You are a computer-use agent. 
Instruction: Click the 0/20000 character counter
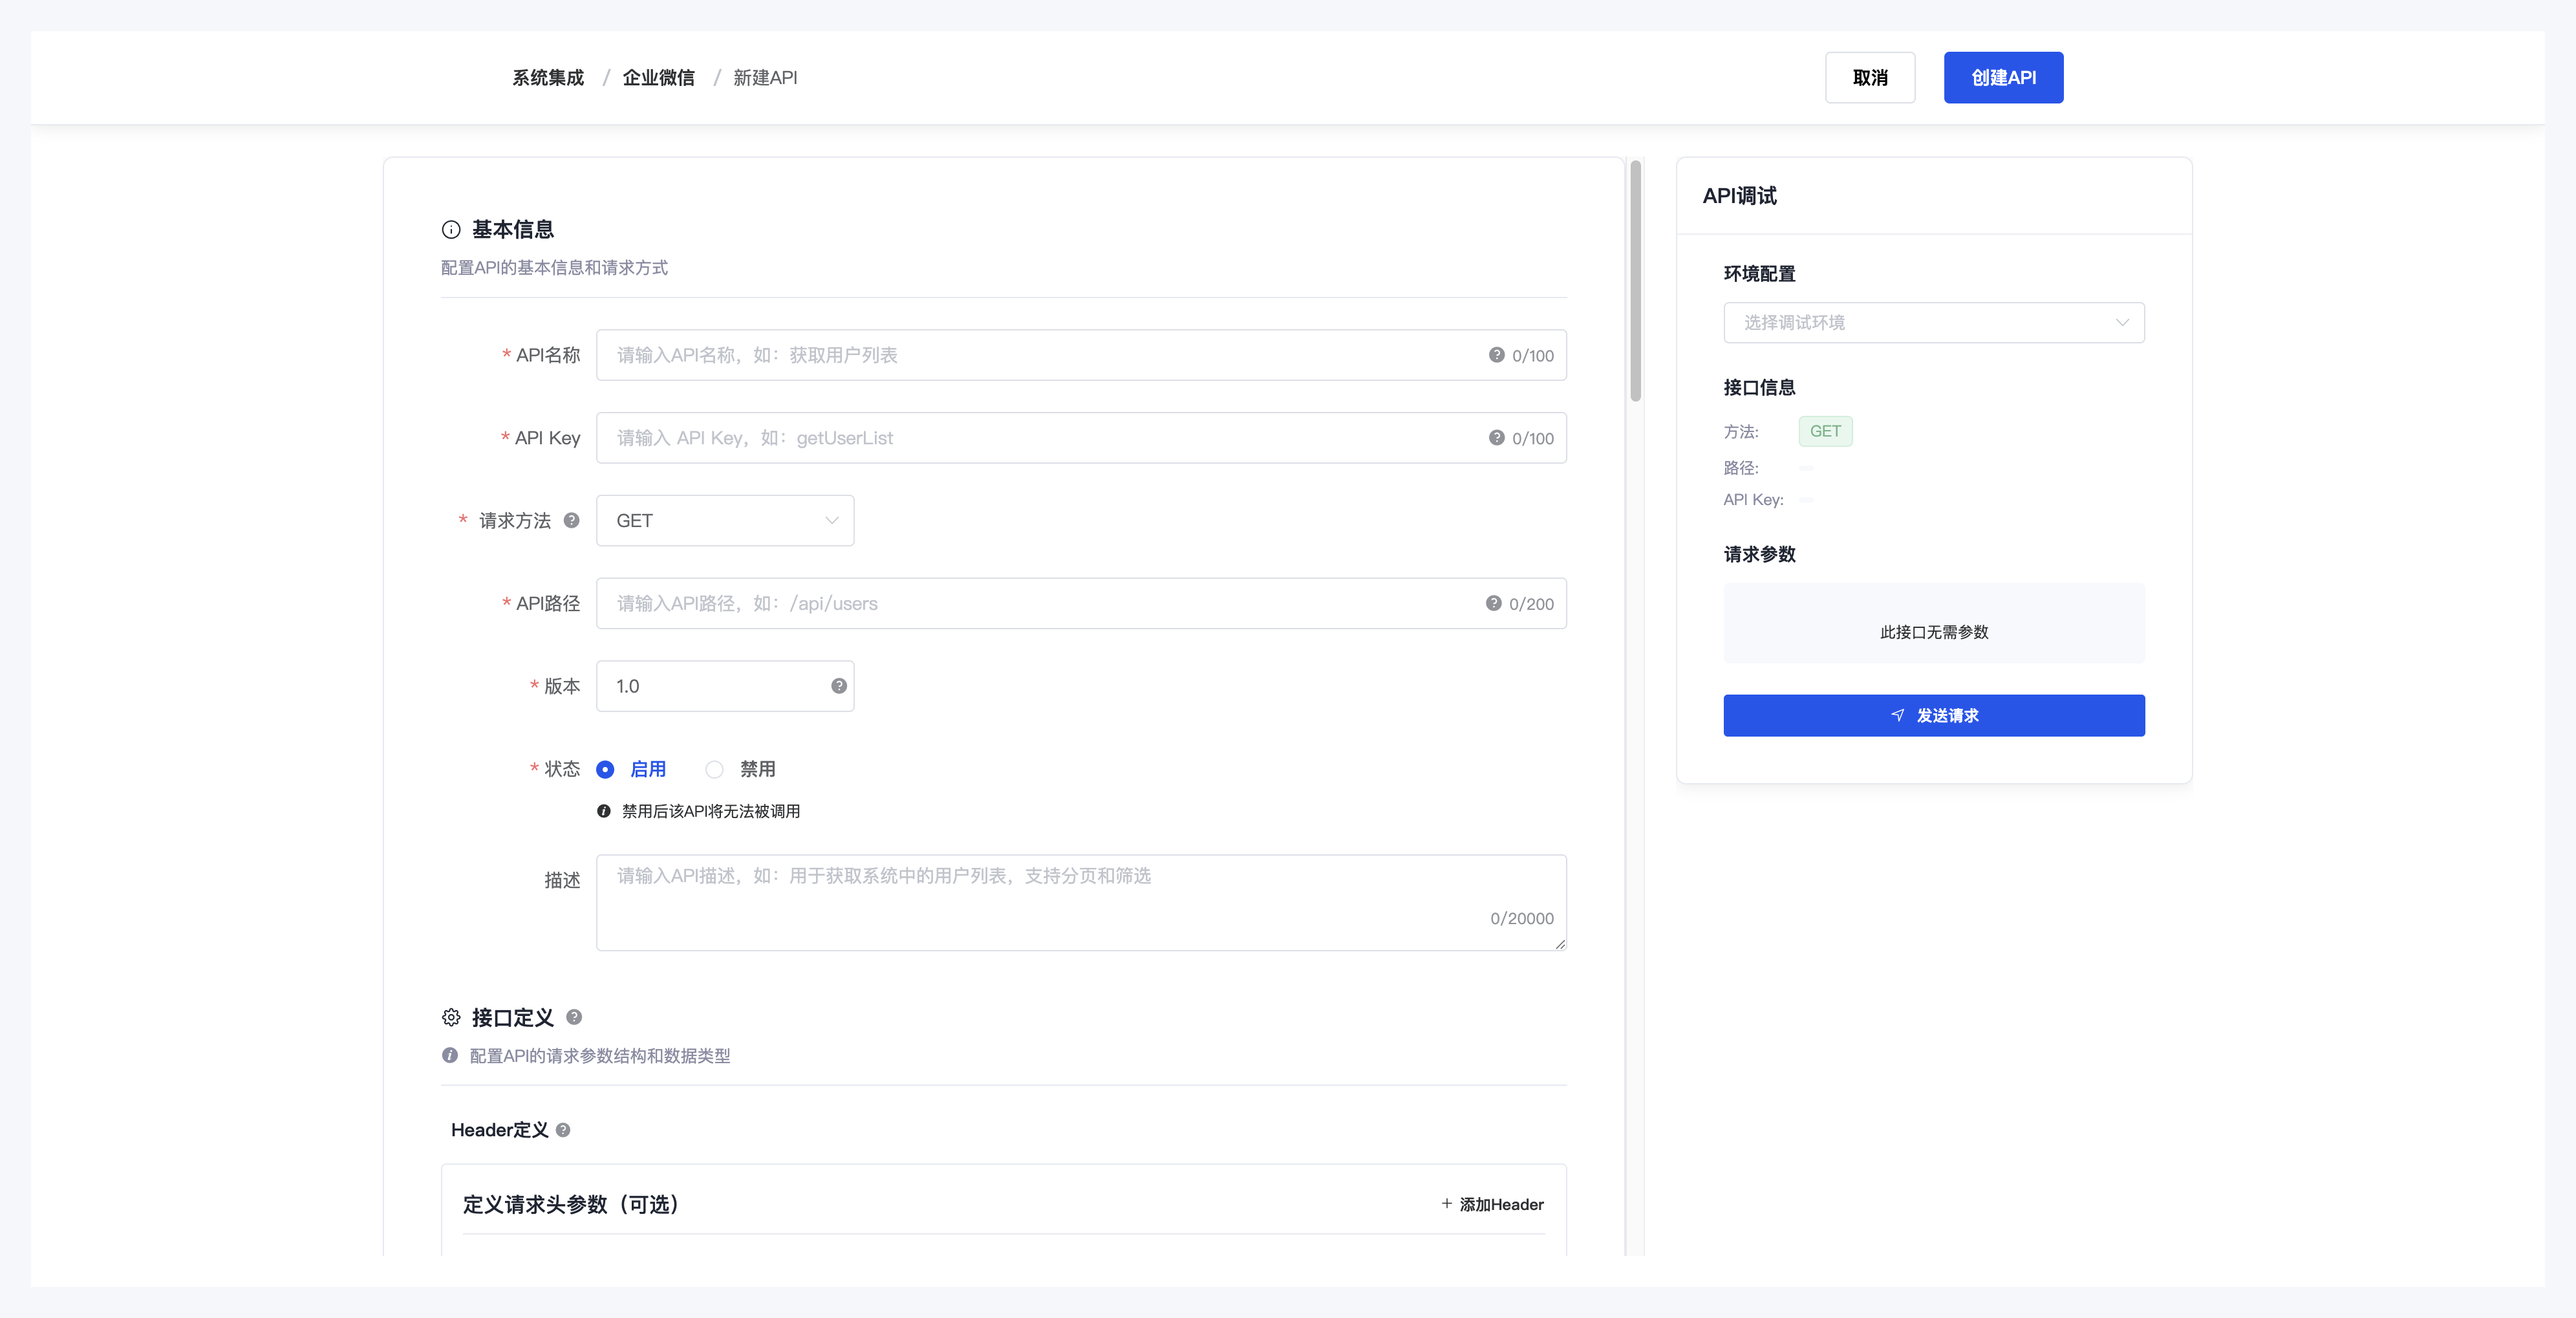(1521, 918)
